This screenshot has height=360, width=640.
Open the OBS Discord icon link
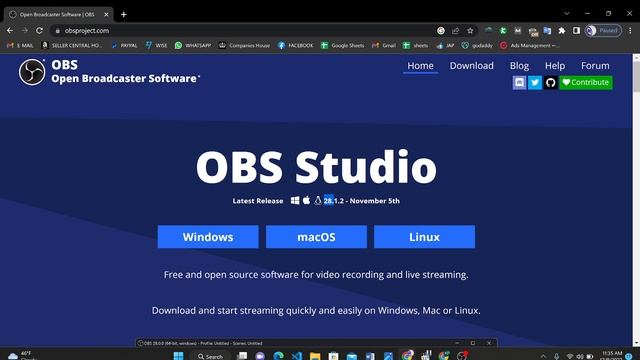(x=519, y=82)
